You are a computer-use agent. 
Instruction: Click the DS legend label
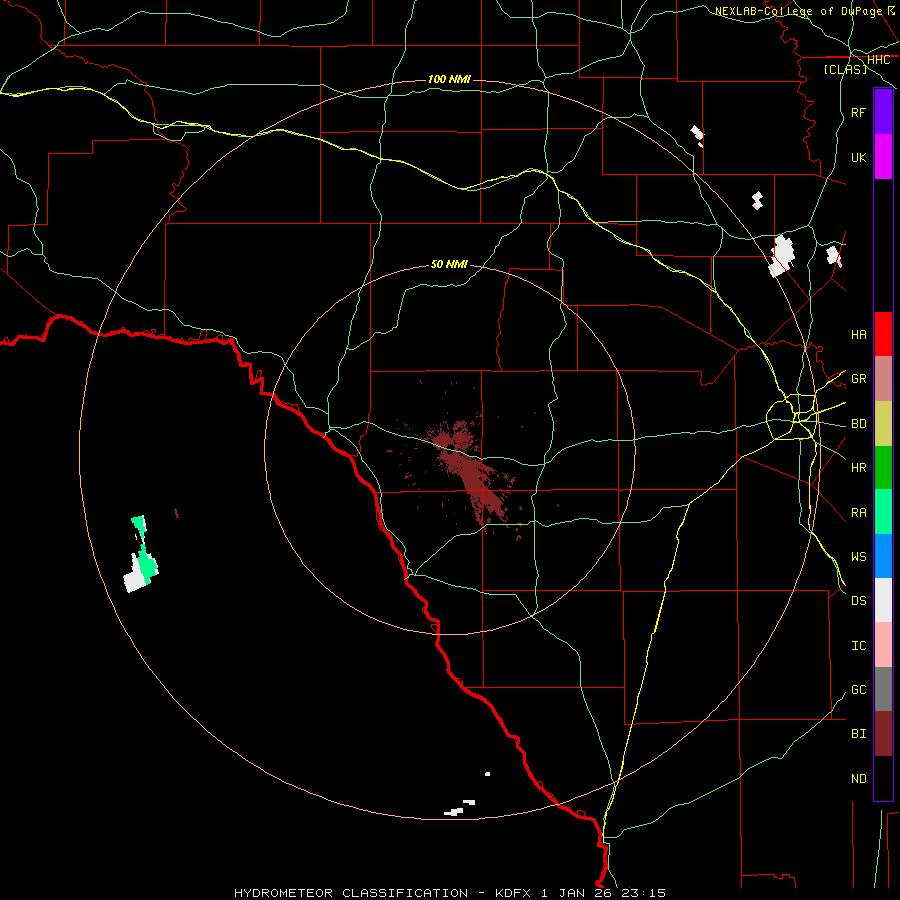tap(858, 601)
